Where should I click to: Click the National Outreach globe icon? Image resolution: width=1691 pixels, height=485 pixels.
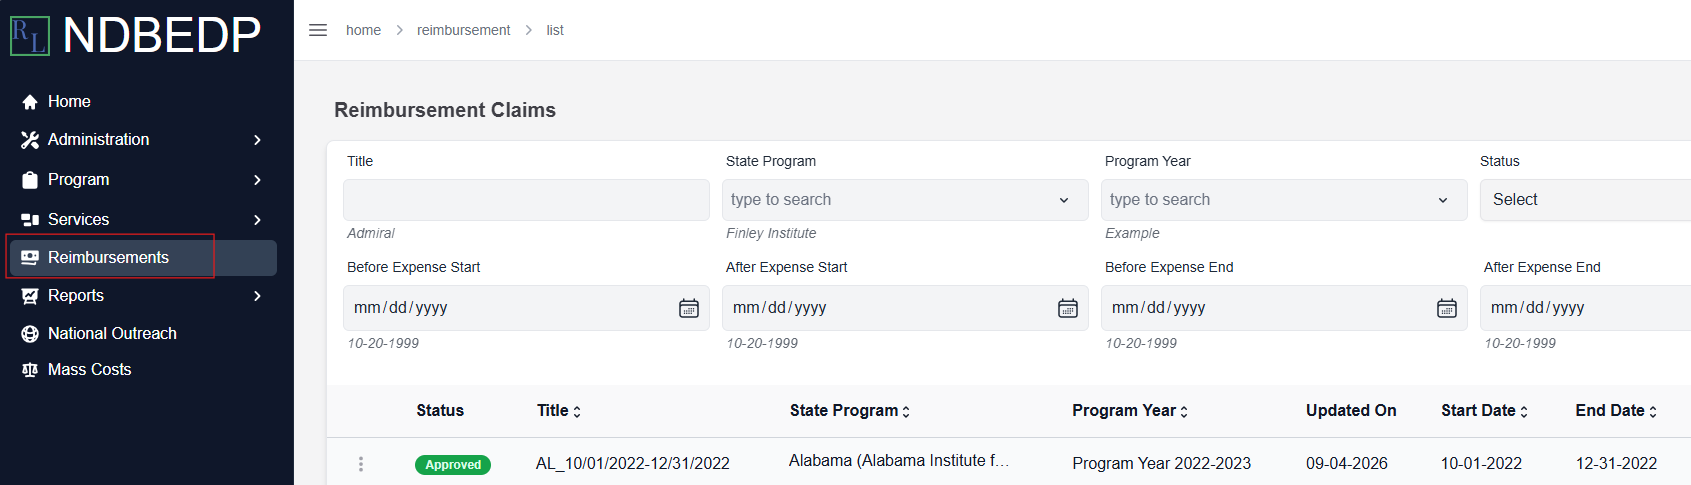pyautogui.click(x=30, y=334)
